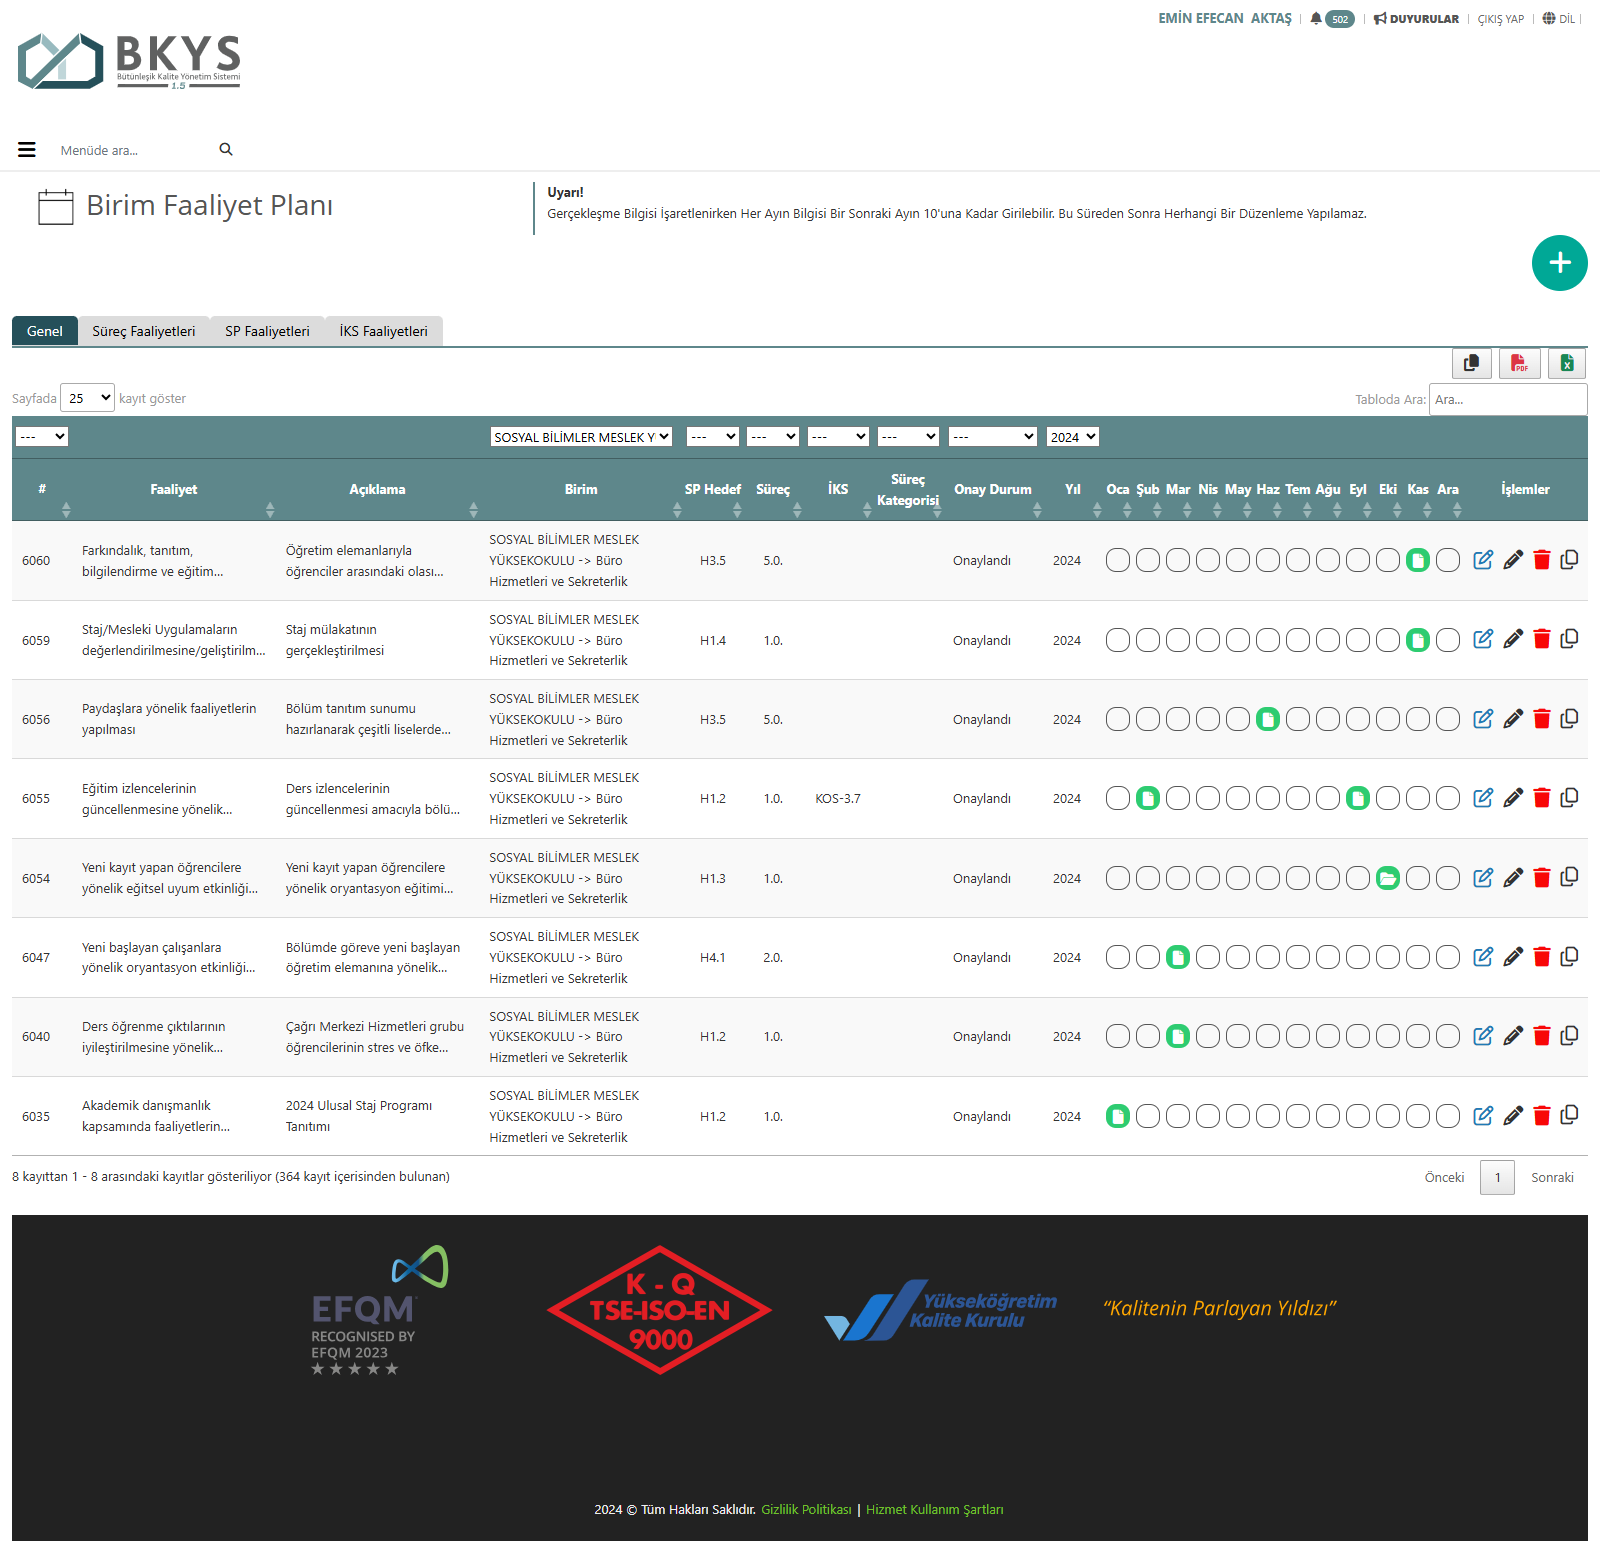The image size is (1600, 1541).
Task: Click the ÇIKIŞ YAP logout link
Action: click(x=1500, y=19)
